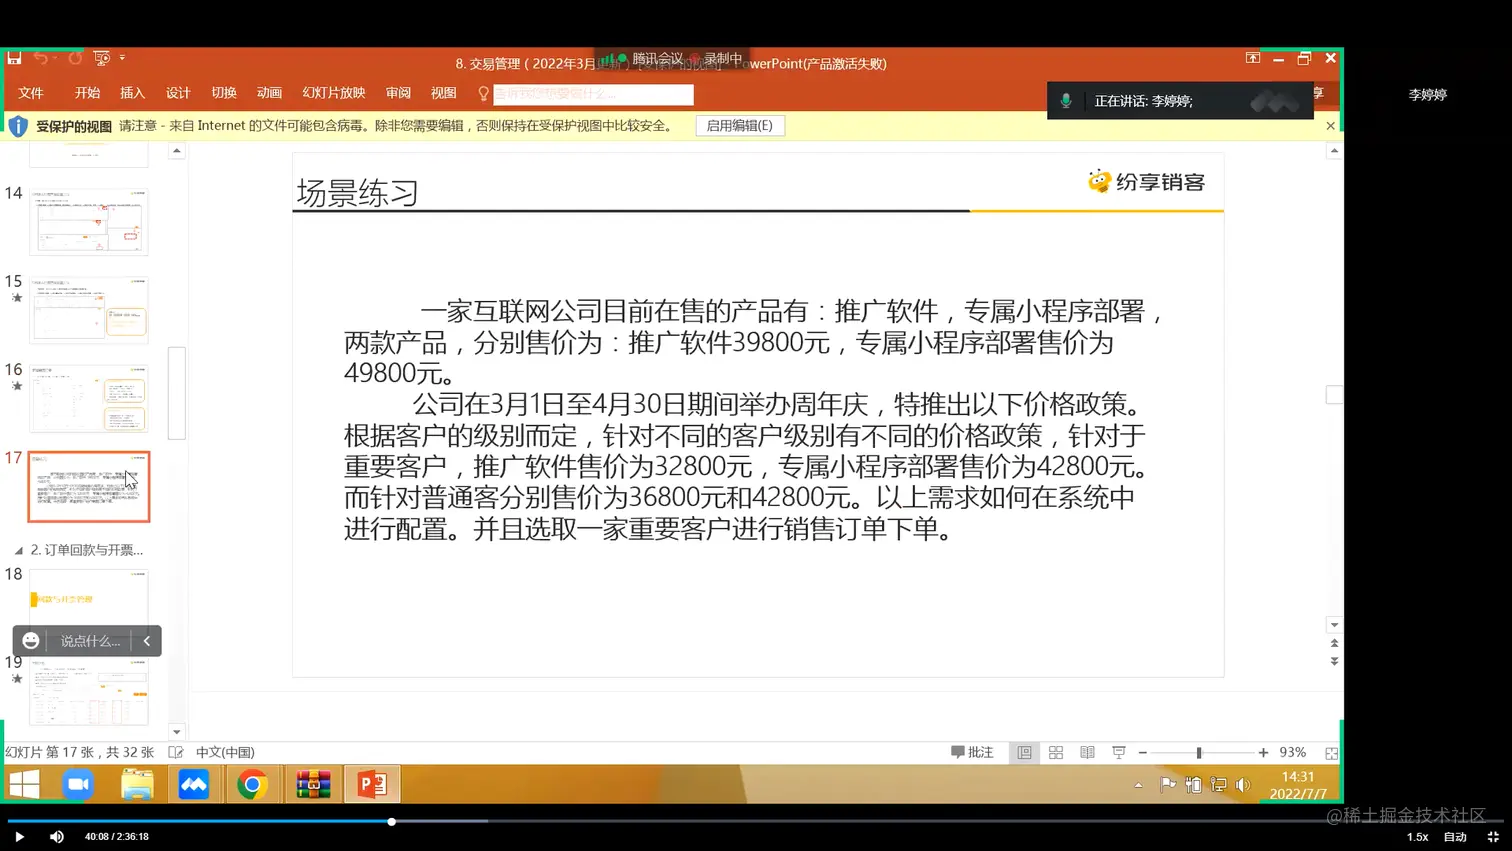Click the 中文(中国) language indicator

pyautogui.click(x=225, y=752)
